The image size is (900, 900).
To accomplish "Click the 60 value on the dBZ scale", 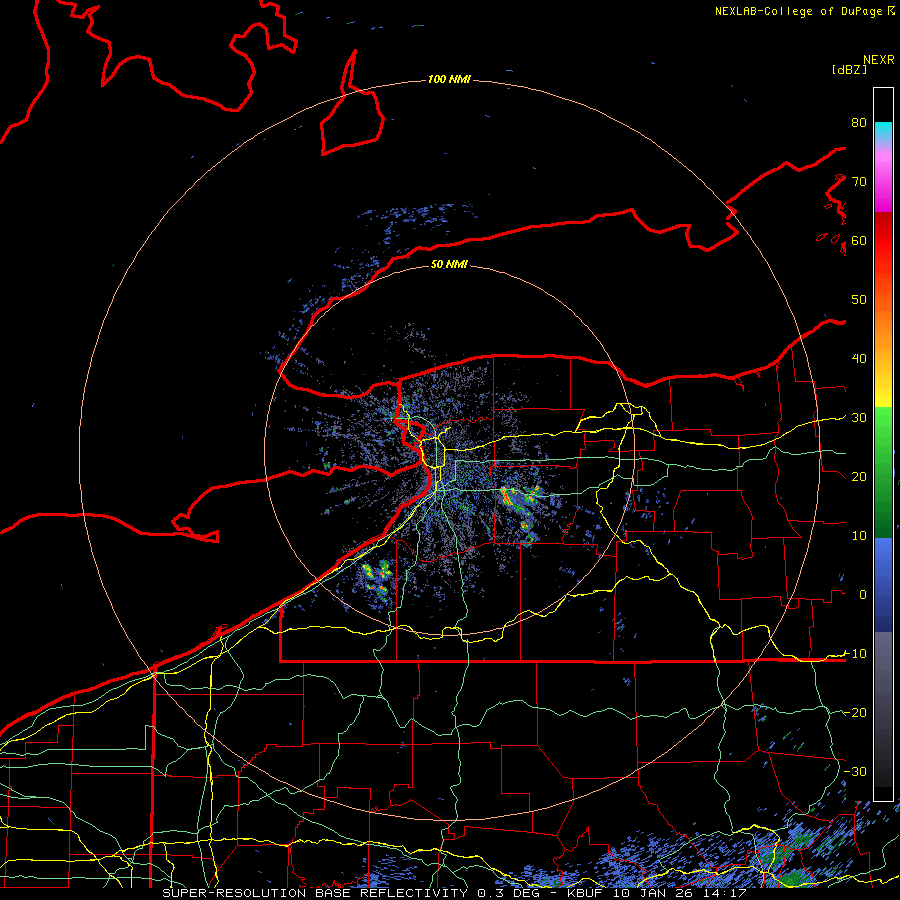I will click(x=859, y=240).
